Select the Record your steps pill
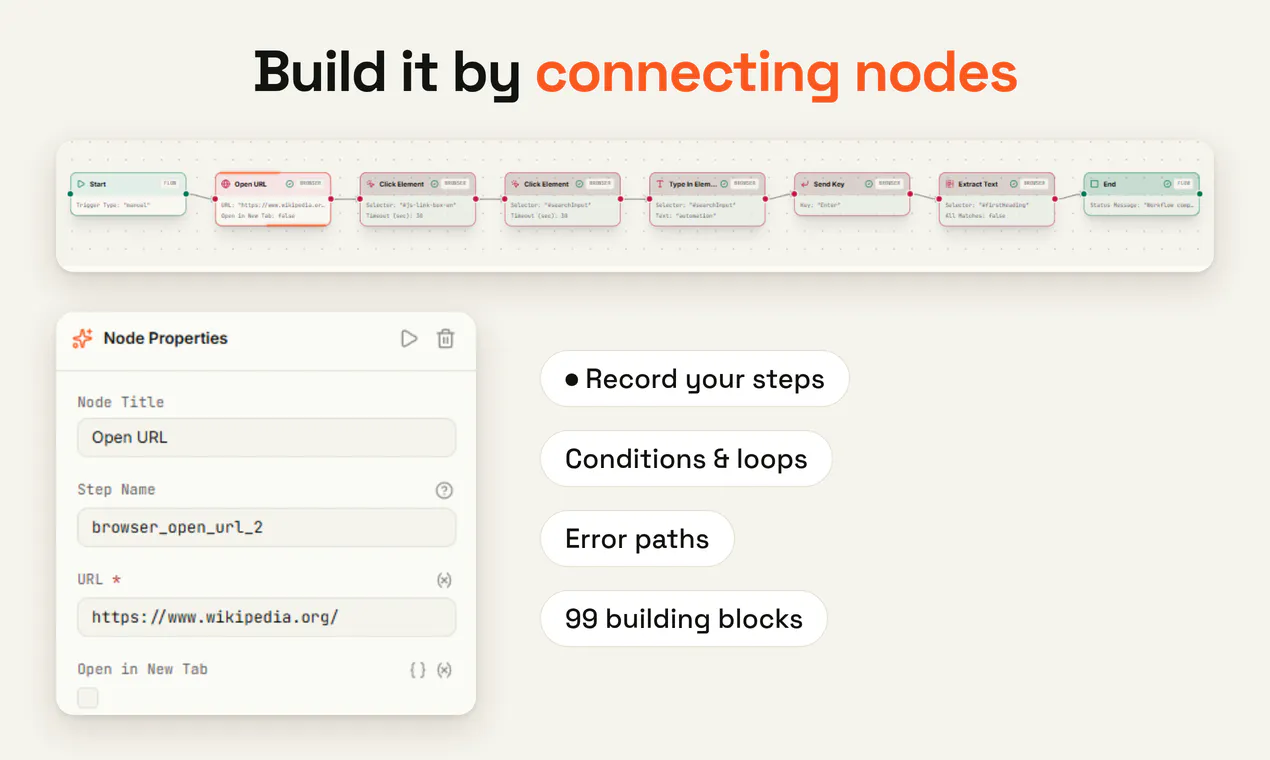Viewport: 1270px width, 760px height. pos(694,379)
